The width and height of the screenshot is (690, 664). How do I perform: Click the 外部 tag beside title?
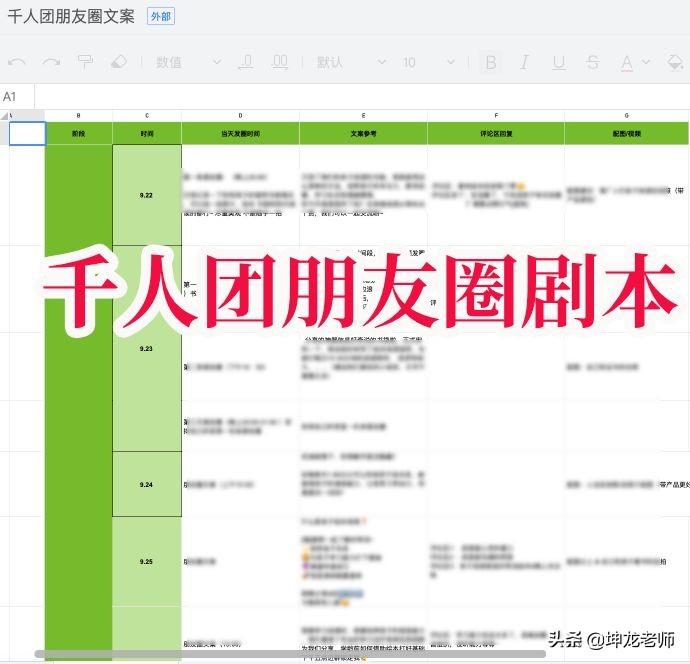coord(161,17)
